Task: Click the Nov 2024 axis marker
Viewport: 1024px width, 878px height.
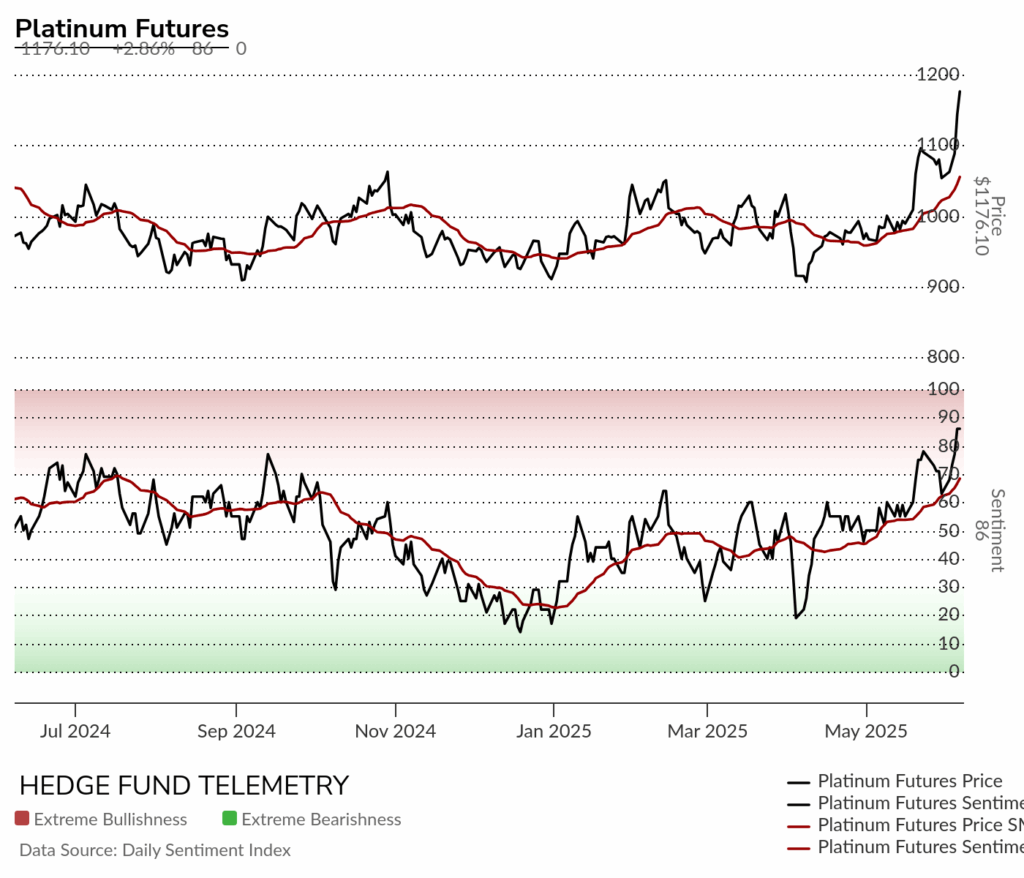Action: tap(395, 731)
